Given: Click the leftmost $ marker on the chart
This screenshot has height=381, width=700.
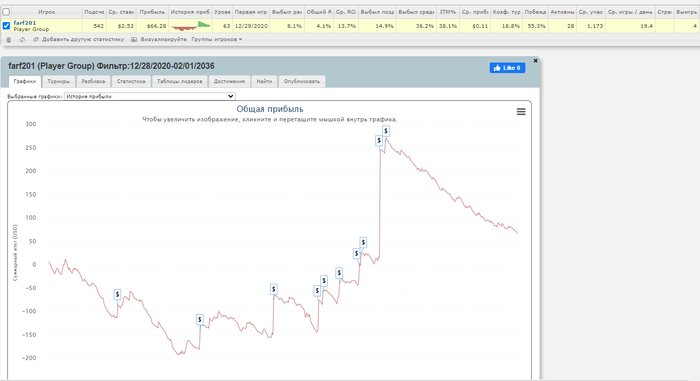Looking at the screenshot, I should click(x=117, y=294).
